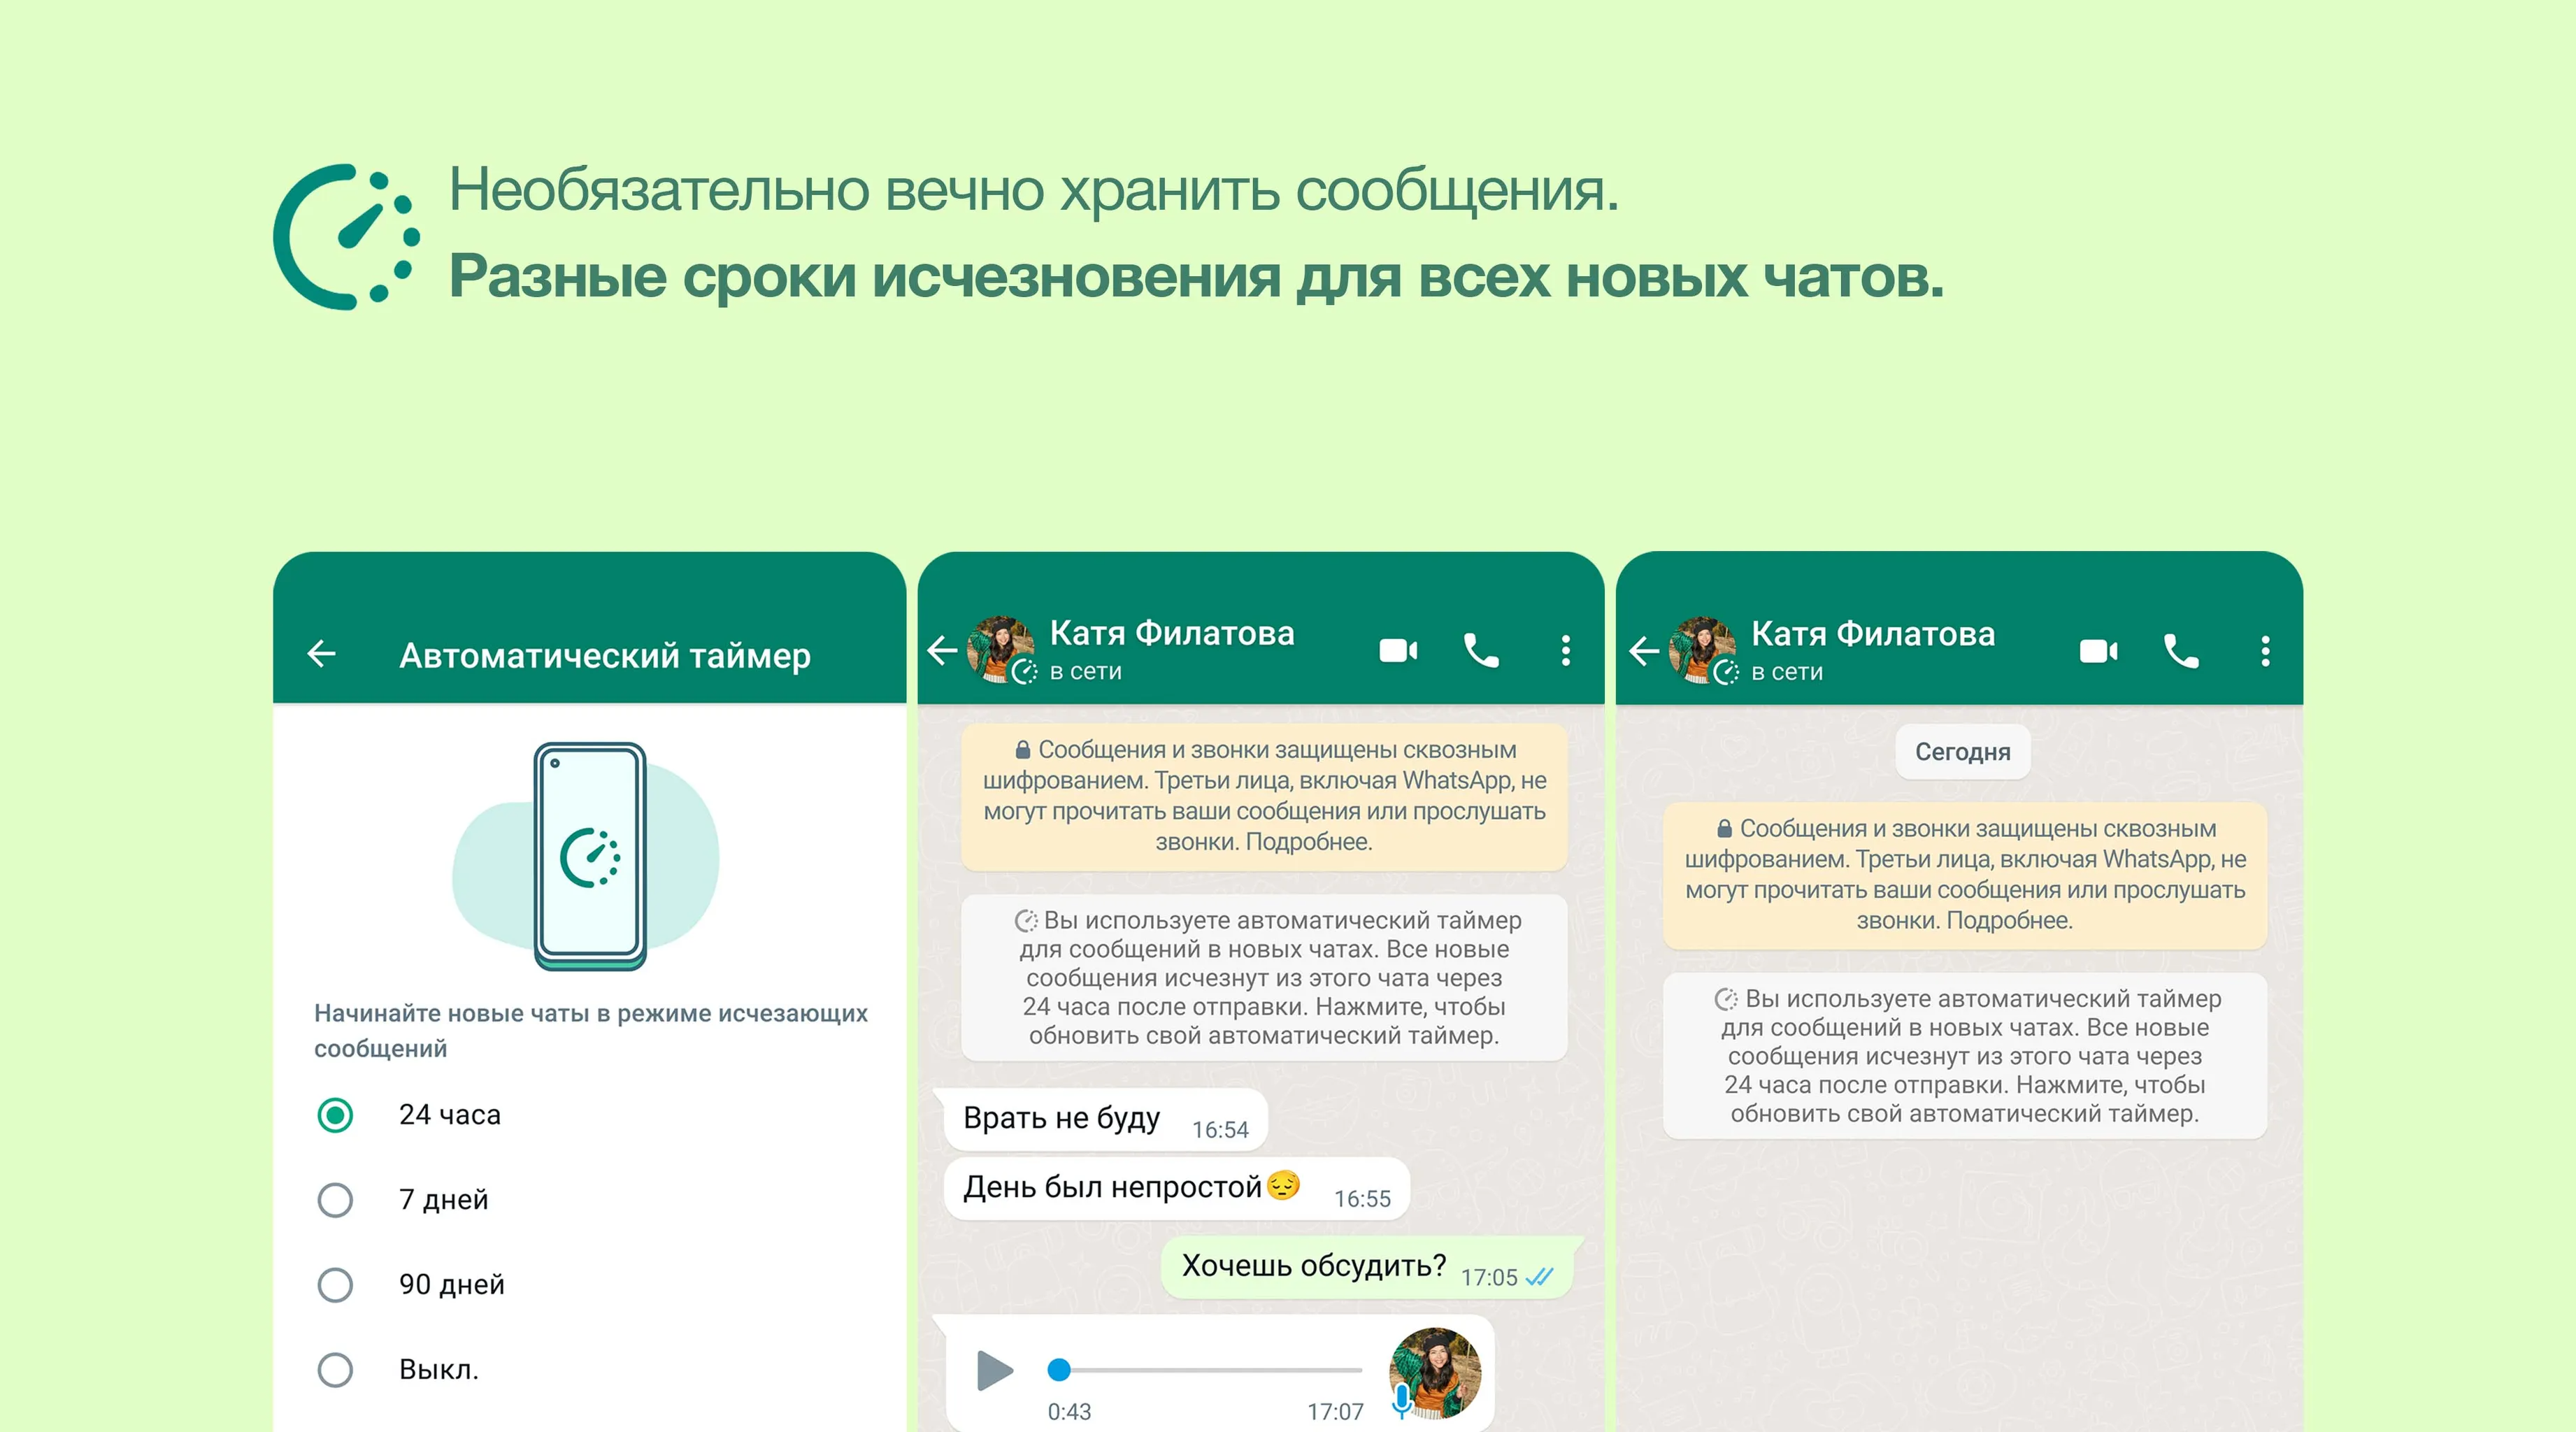This screenshot has height=1432, width=2576.
Task: Select the 7 дней timer option
Action: 335,1200
